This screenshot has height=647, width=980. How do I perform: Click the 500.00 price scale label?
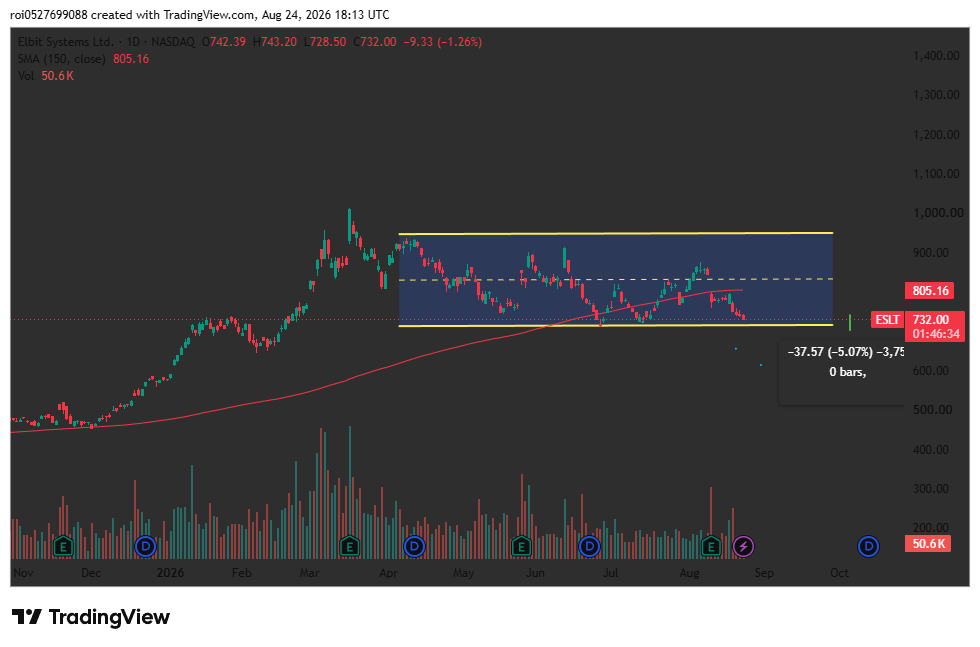point(932,410)
